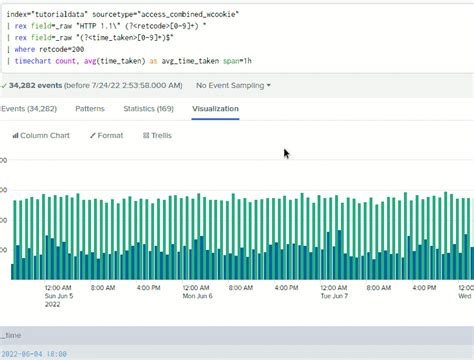Click the Sun Jun 5 axis label

pos(59,296)
